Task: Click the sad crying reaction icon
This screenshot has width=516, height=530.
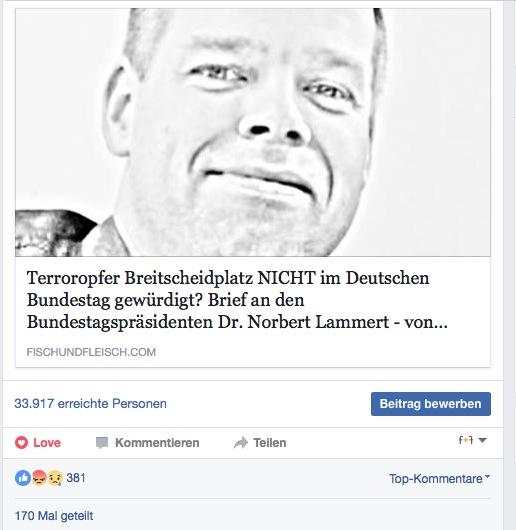Action: click(55, 478)
